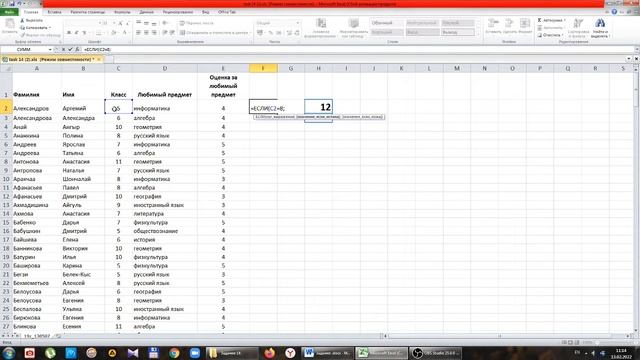
Task: Open the Name Box dropdown arrow
Action: (50, 49)
